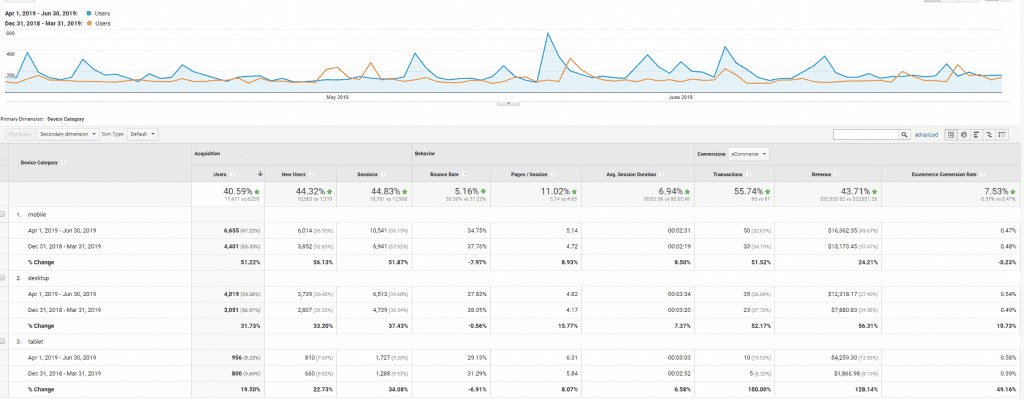Screen dimensions: 1024x400
Task: Tick the checkbox for tablet row
Action: (x=5, y=342)
